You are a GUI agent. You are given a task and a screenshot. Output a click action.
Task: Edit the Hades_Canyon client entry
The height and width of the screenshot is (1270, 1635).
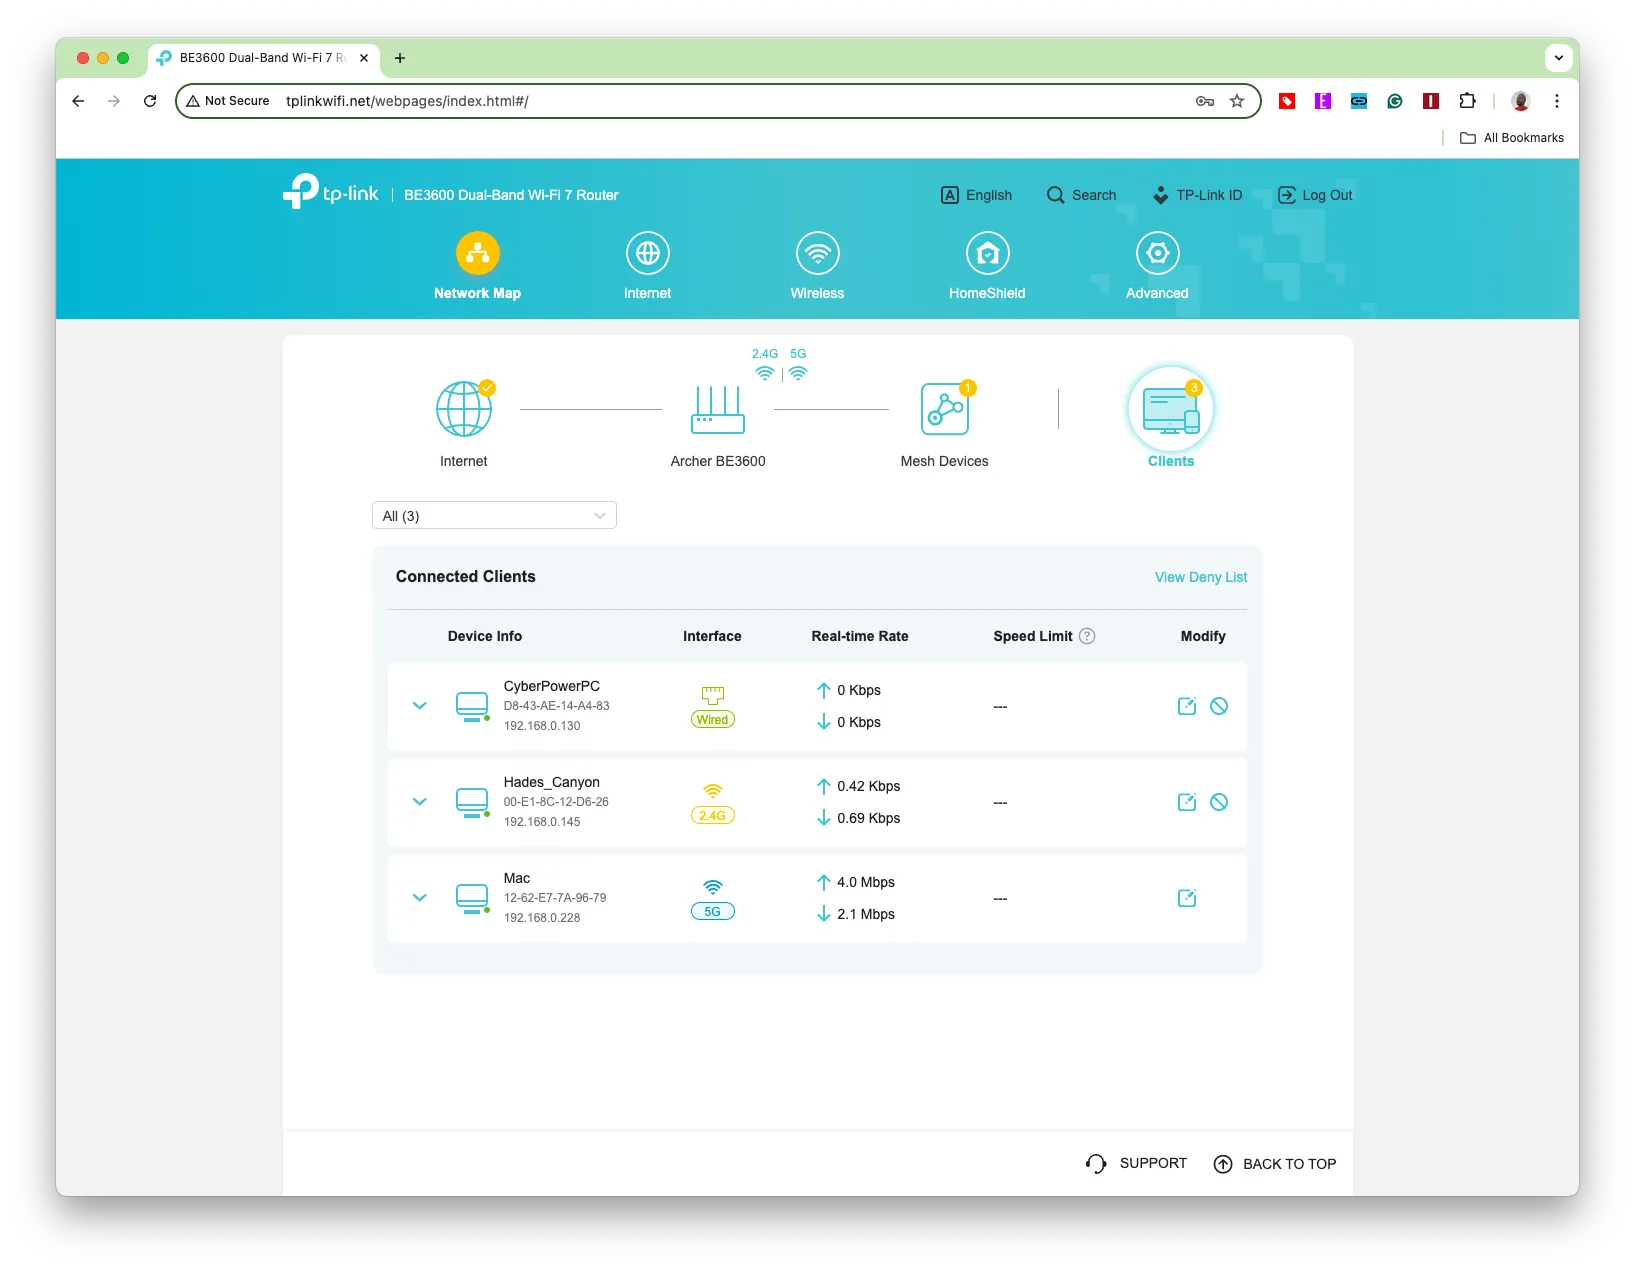coord(1187,802)
